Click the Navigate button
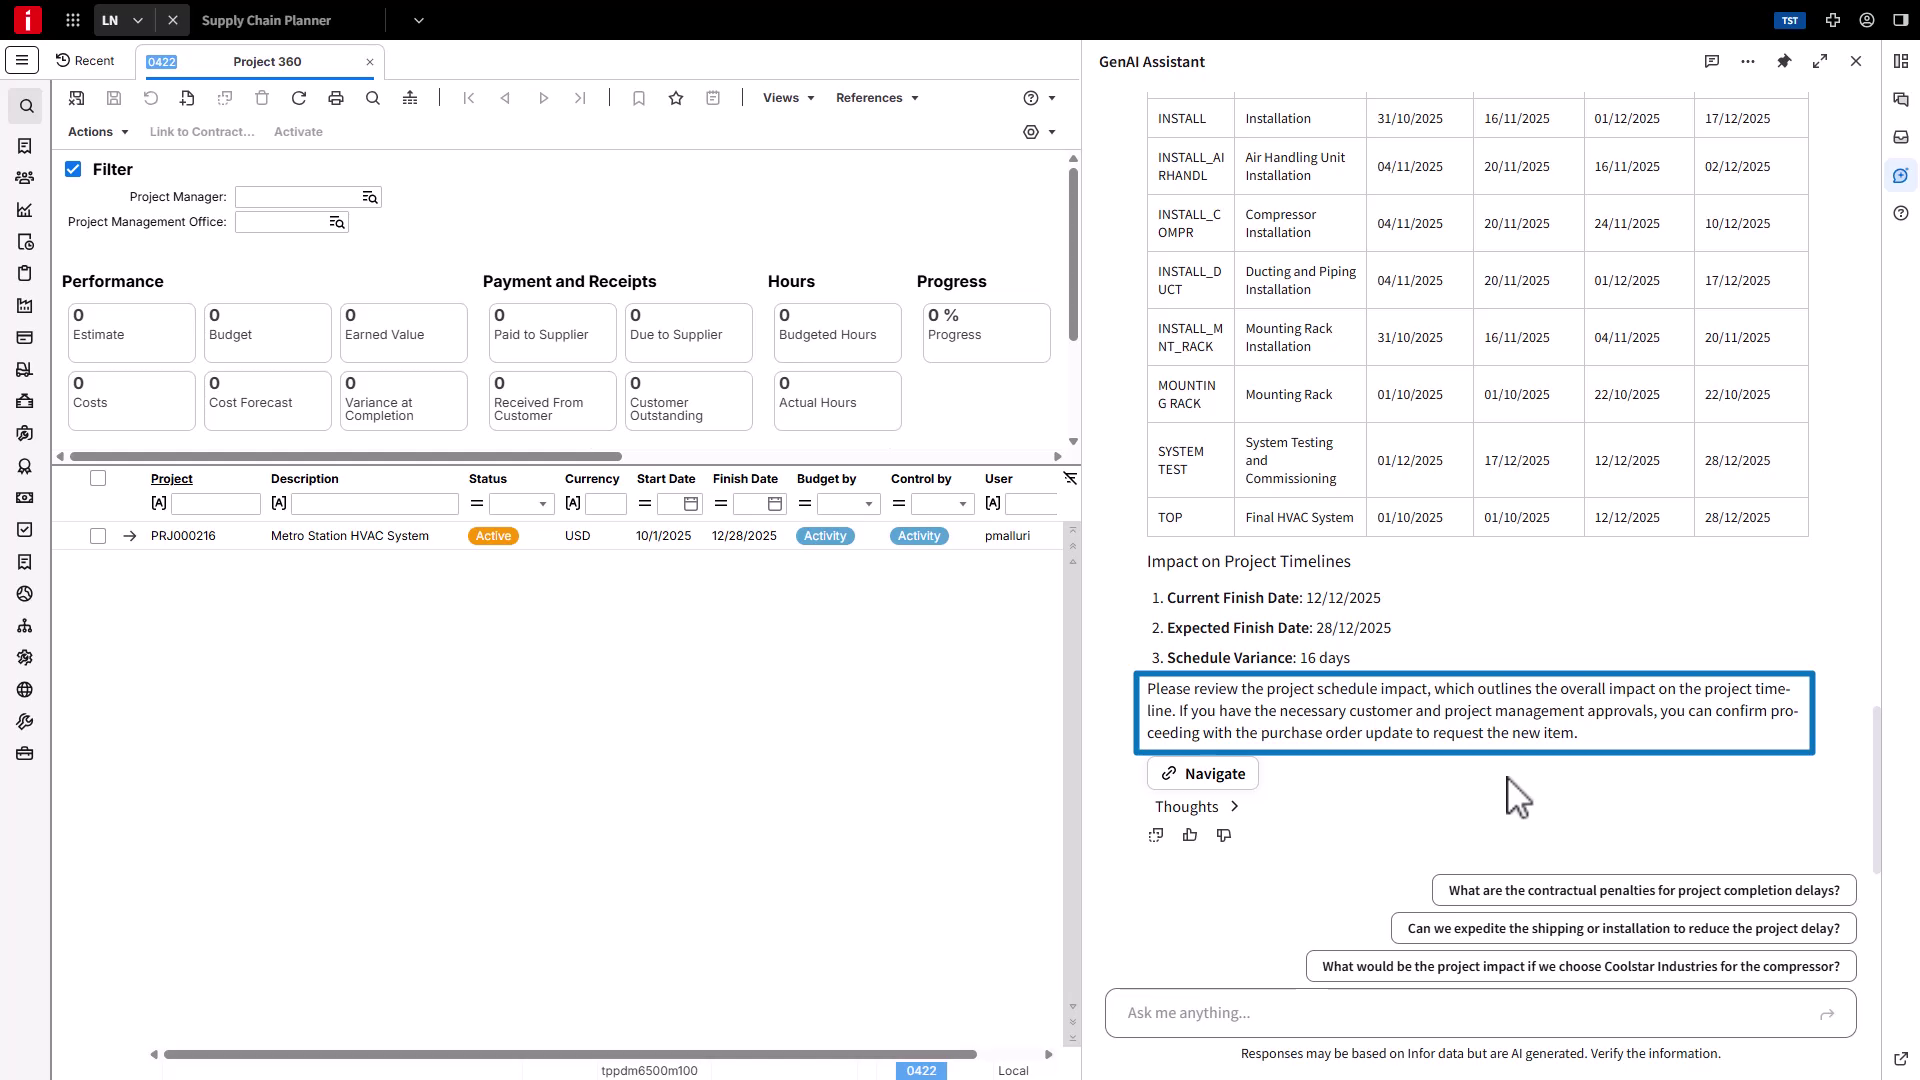Screen dimensions: 1920x1080 [1202, 773]
